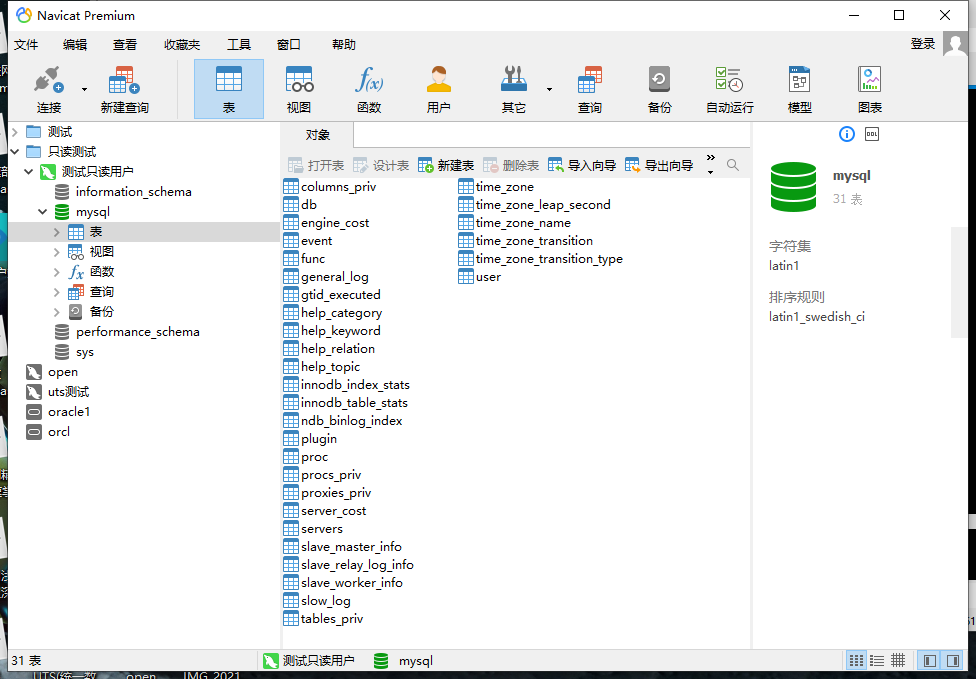The width and height of the screenshot is (976, 679).
Task: Show the DDL panel icon
Action: (872, 134)
